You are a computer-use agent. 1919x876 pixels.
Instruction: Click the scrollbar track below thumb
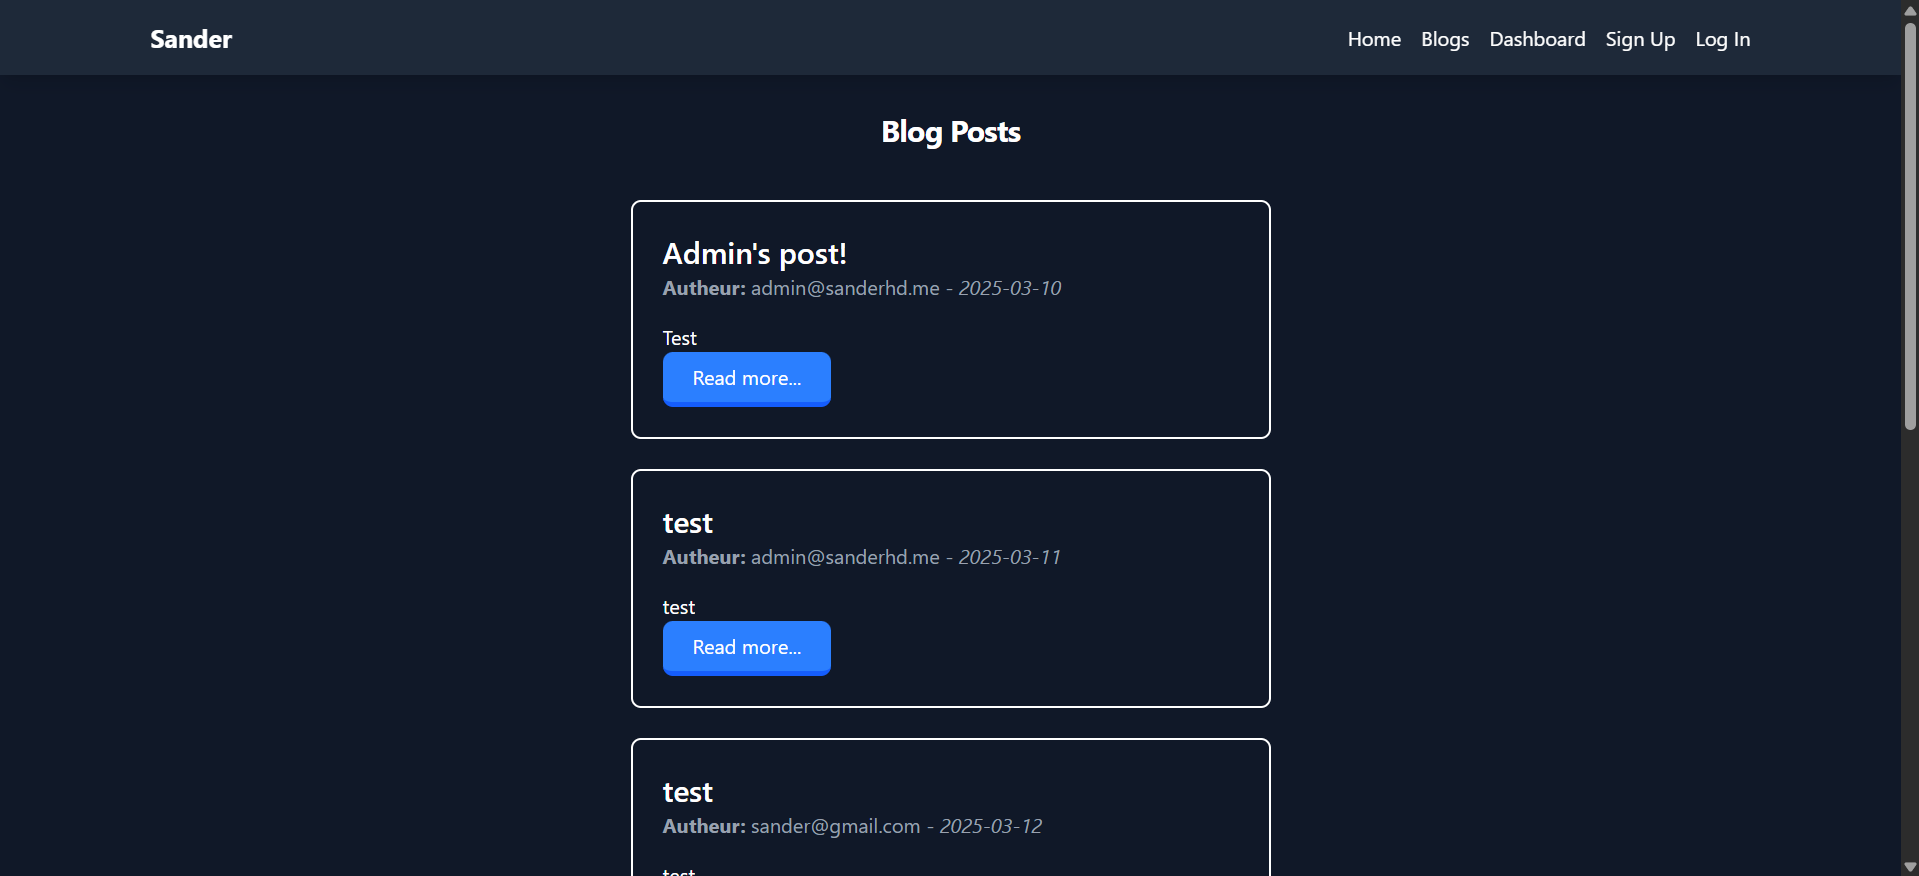(x=1910, y=650)
